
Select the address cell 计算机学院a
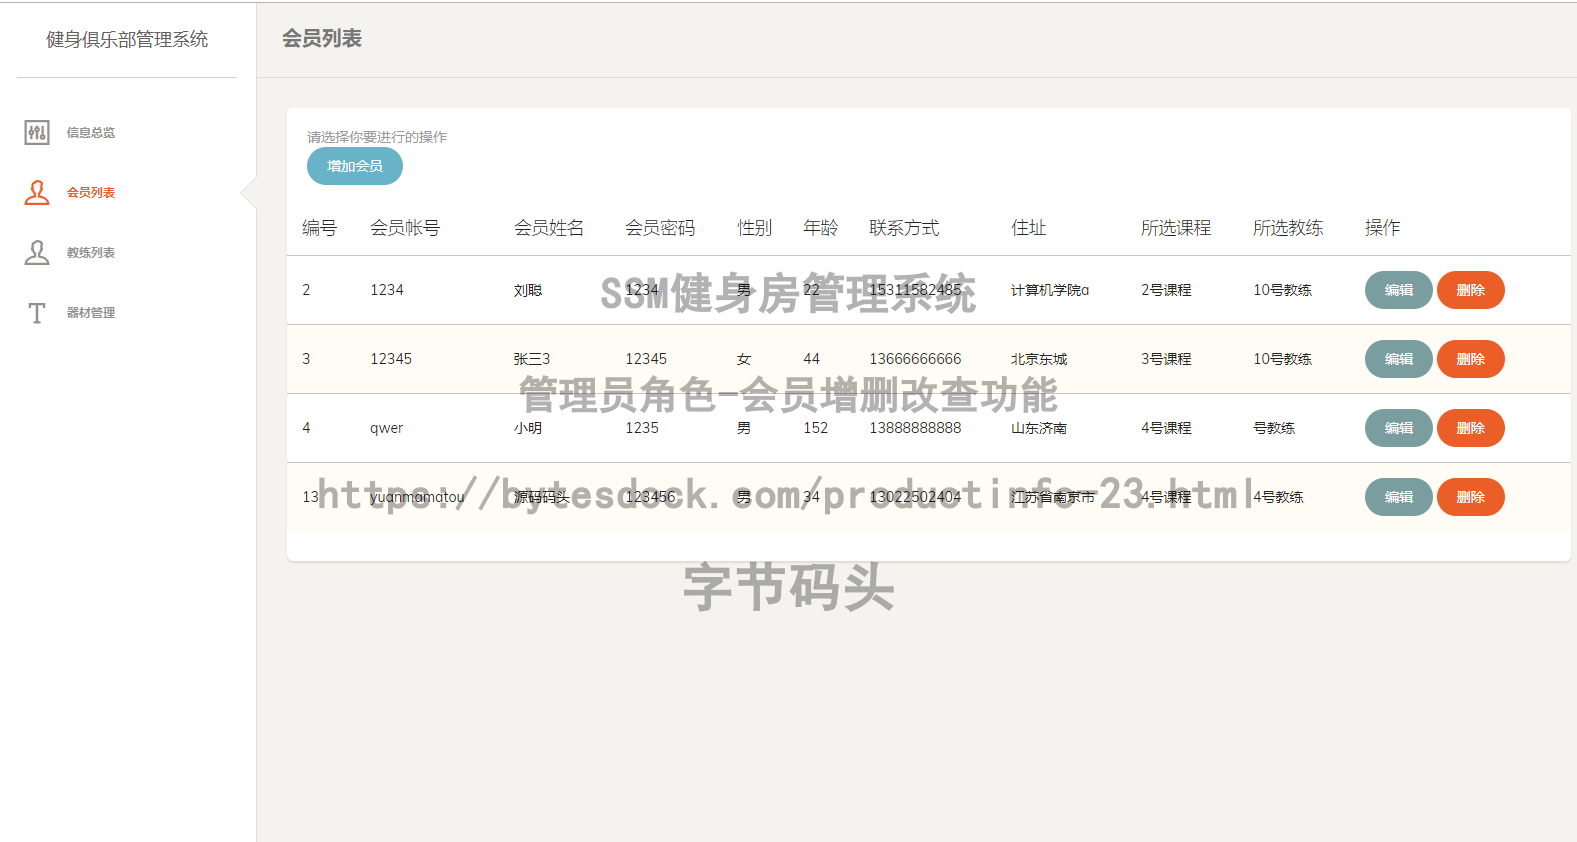(1050, 290)
